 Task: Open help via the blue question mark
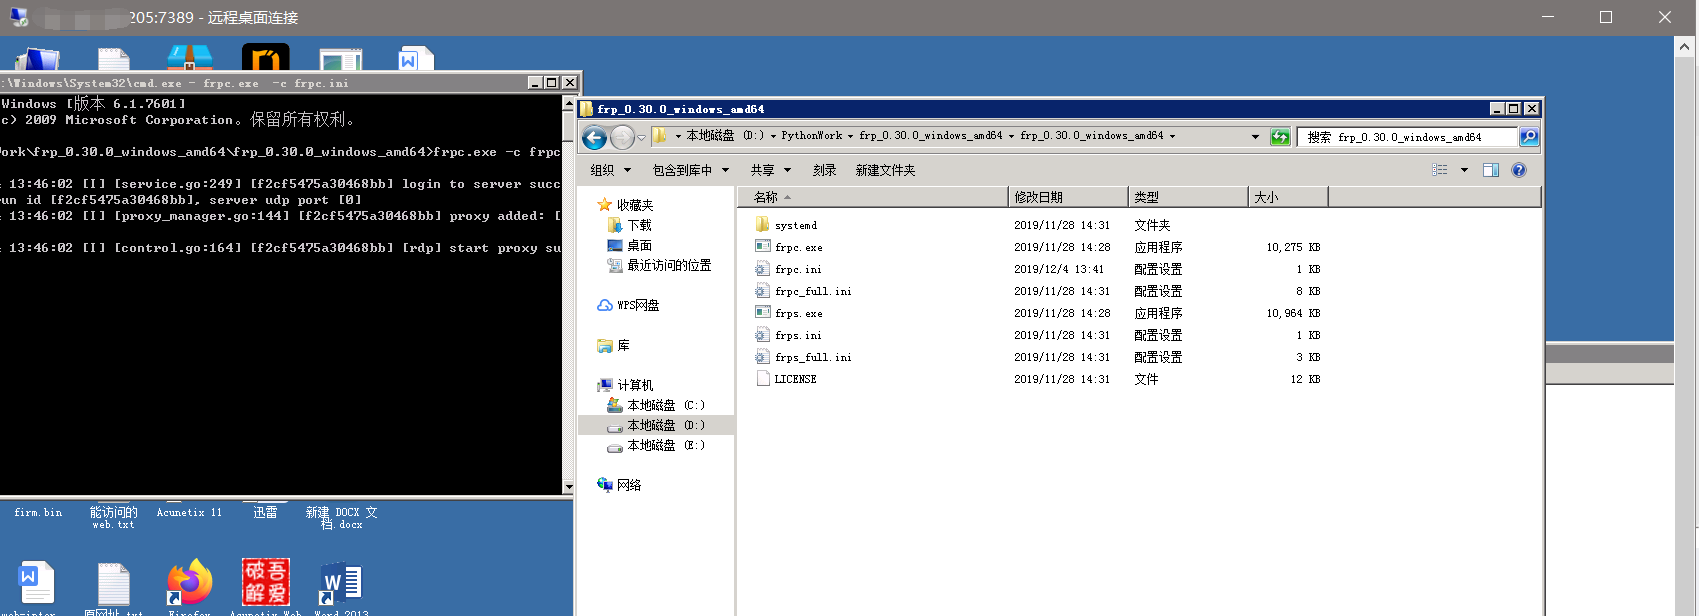(x=1519, y=170)
